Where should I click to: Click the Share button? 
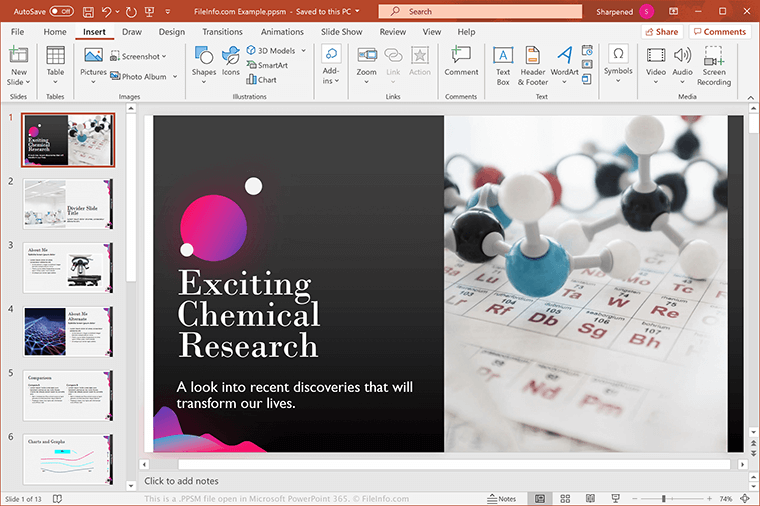coord(661,32)
